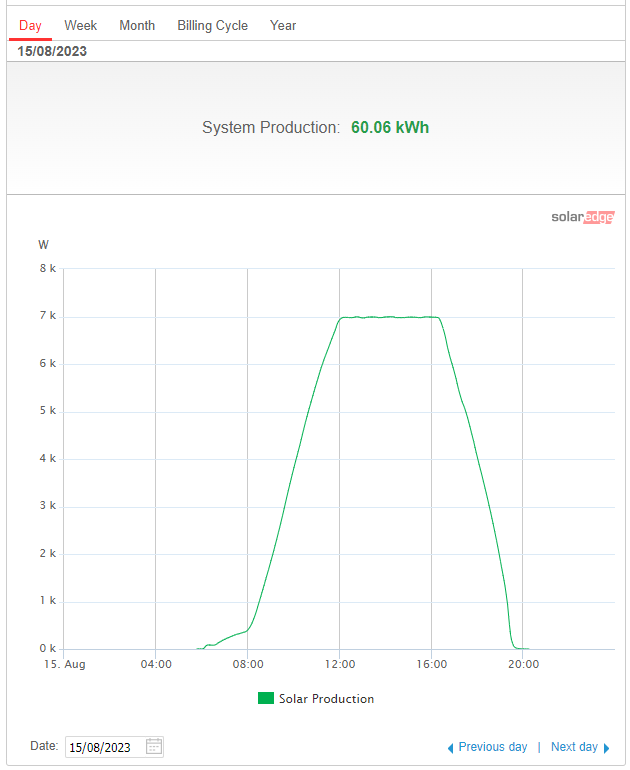The image size is (630, 770).
Task: Click the 3 k y-axis label
Action: coord(48,505)
